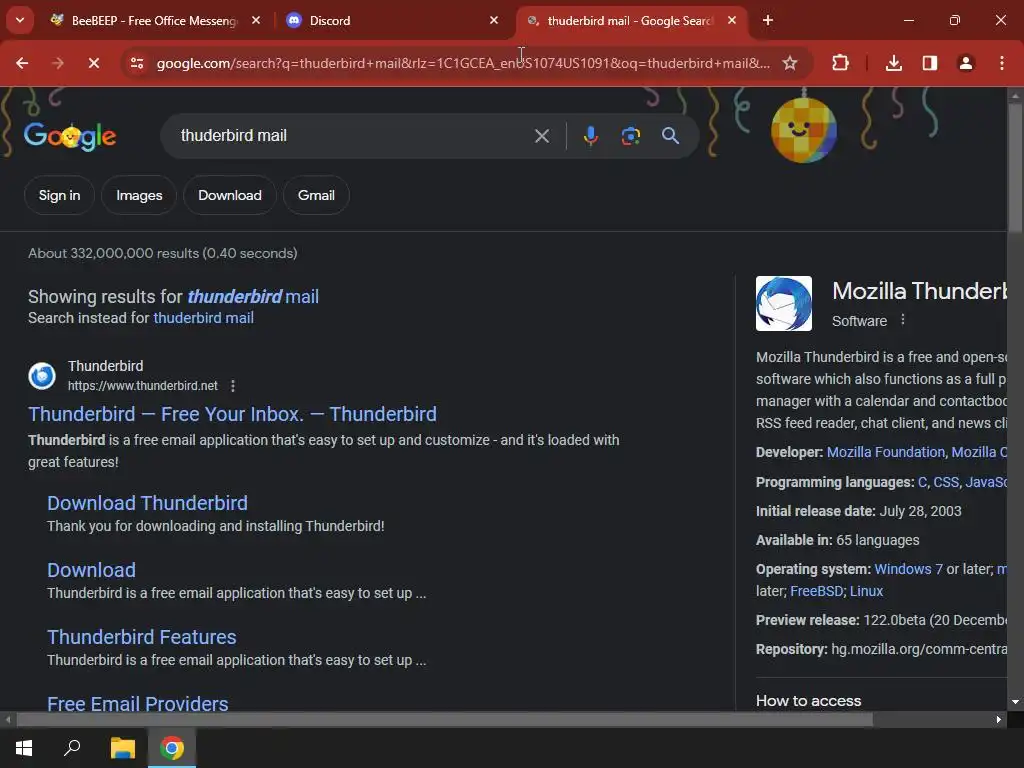The image size is (1024, 768).
Task: Click the Google logo
Action: click(x=70, y=136)
